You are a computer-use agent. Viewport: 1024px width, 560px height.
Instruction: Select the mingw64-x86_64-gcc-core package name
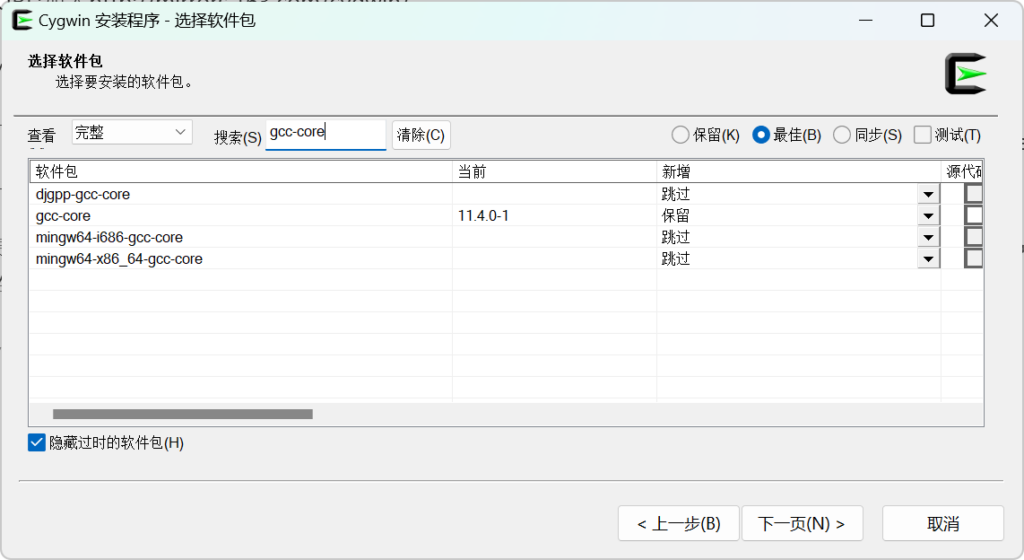pyautogui.click(x=119, y=259)
